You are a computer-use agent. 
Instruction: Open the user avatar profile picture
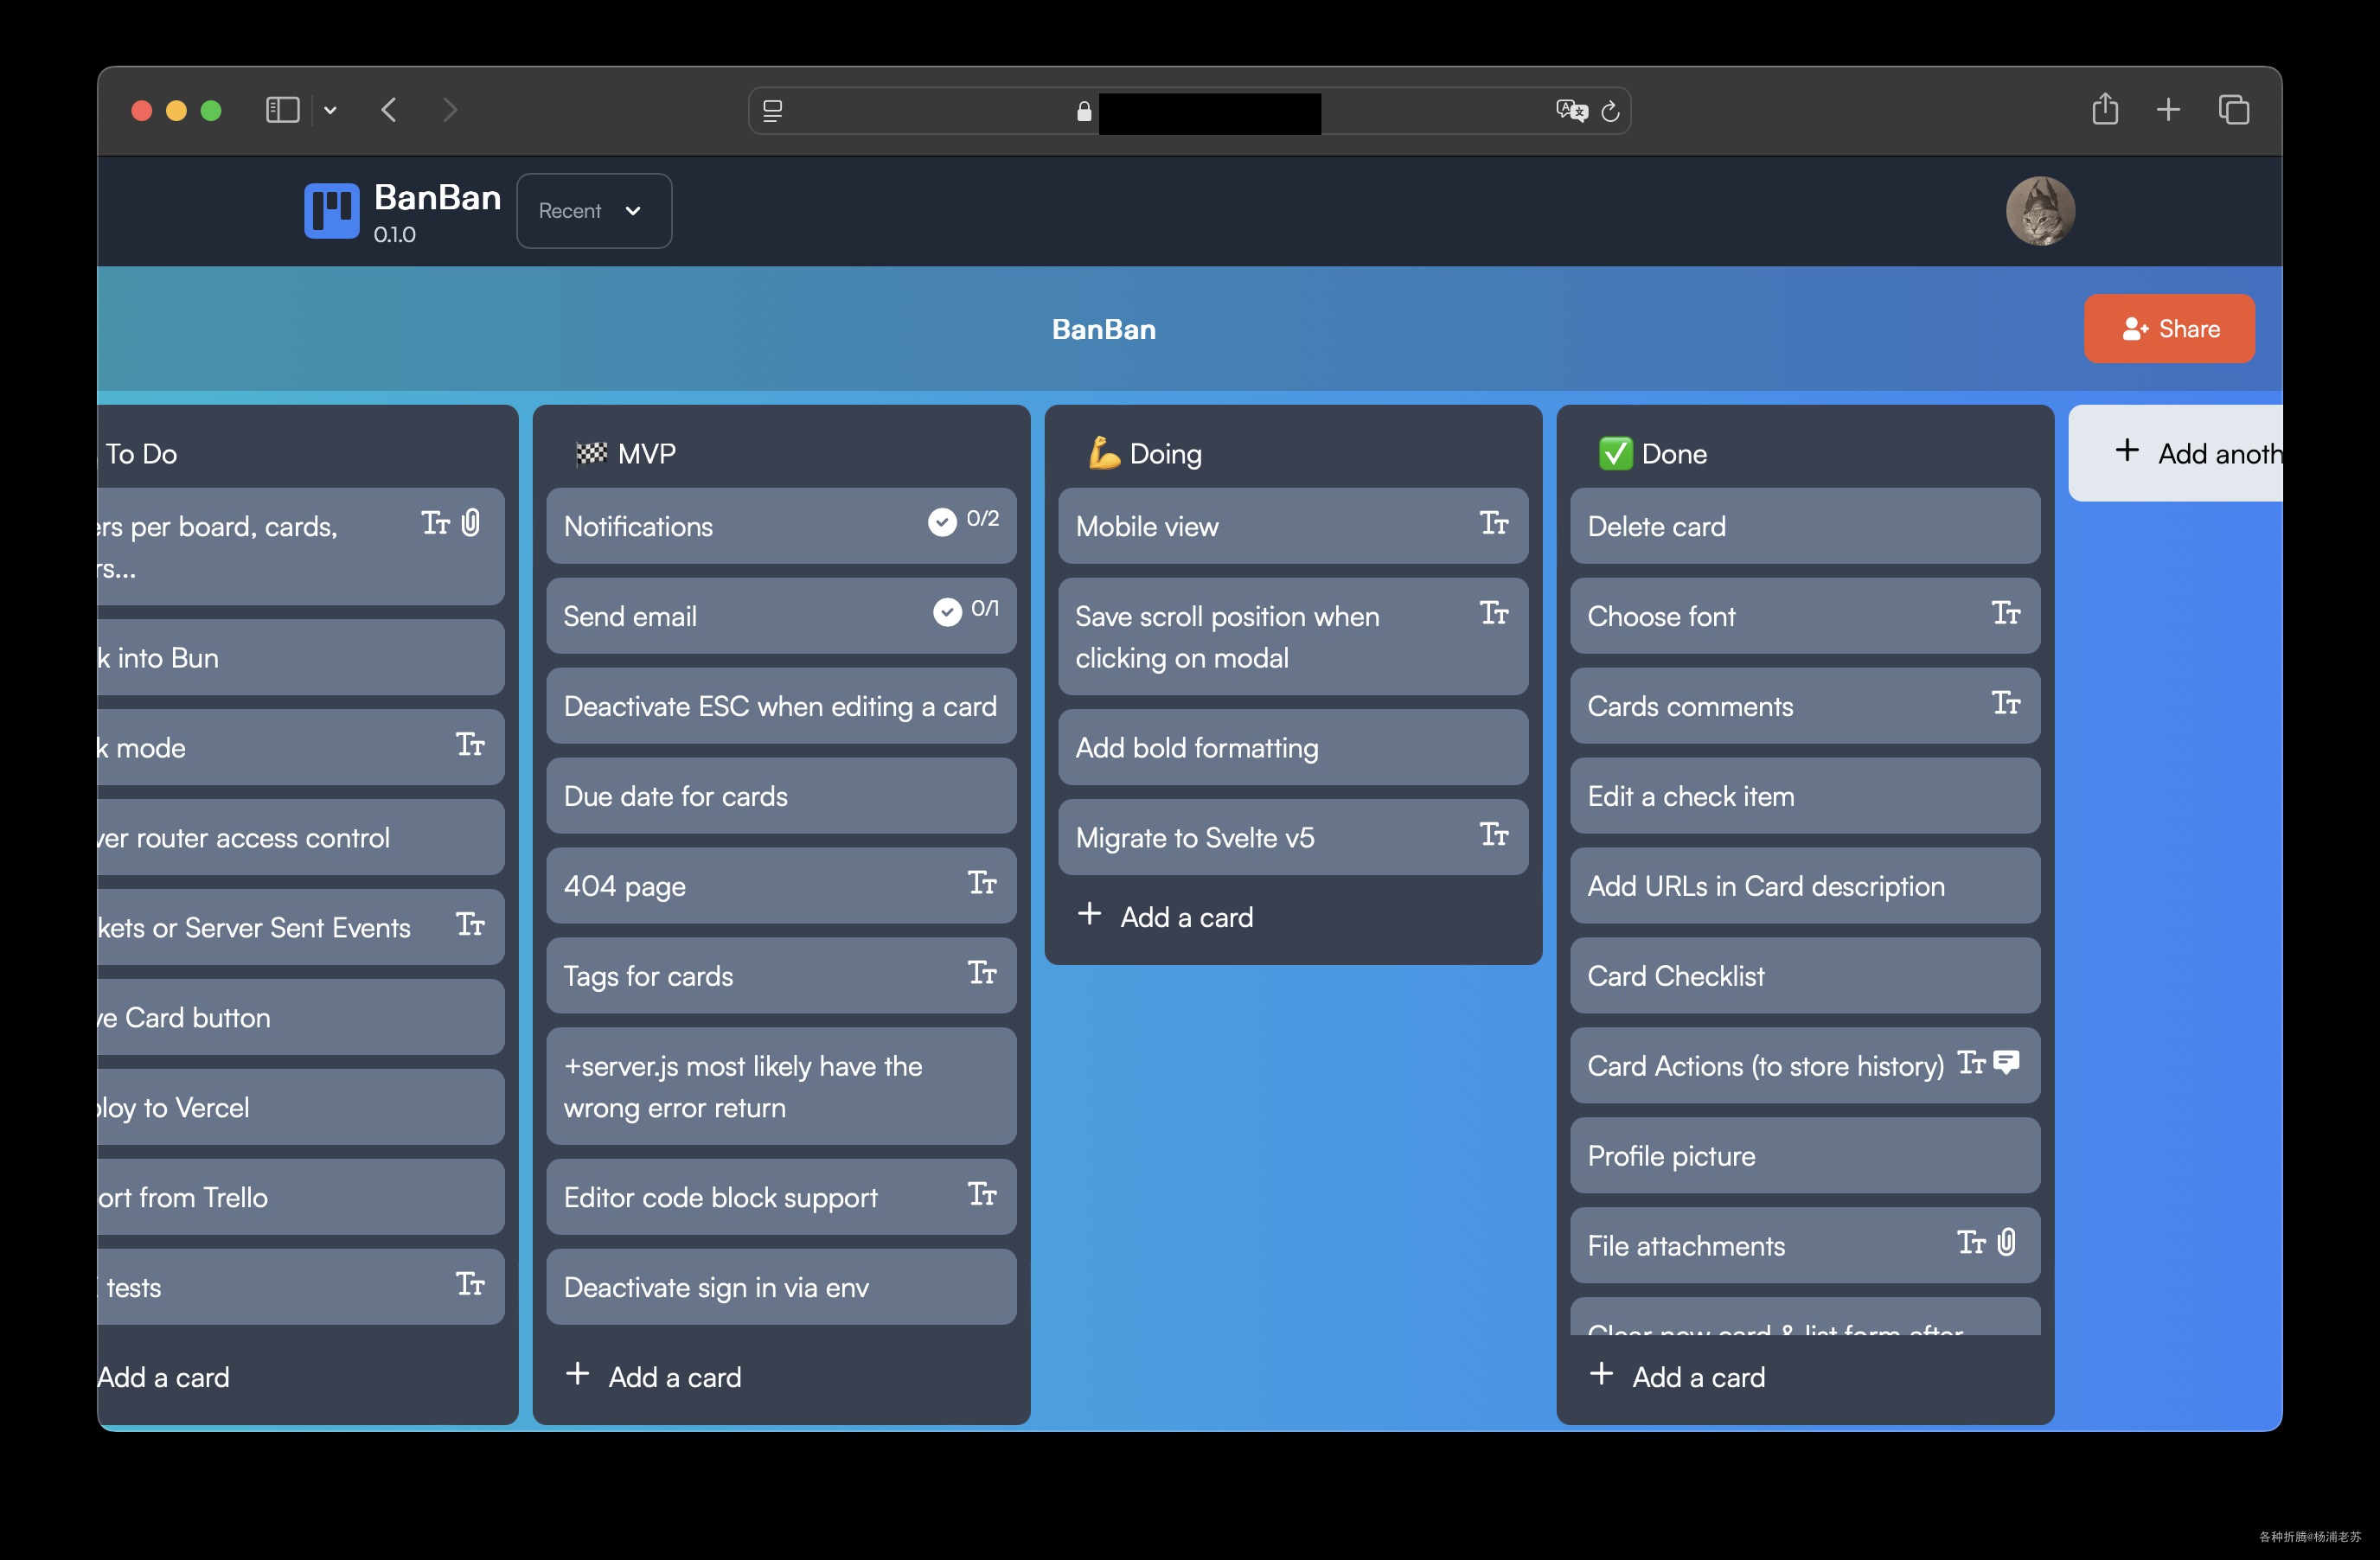2040,211
